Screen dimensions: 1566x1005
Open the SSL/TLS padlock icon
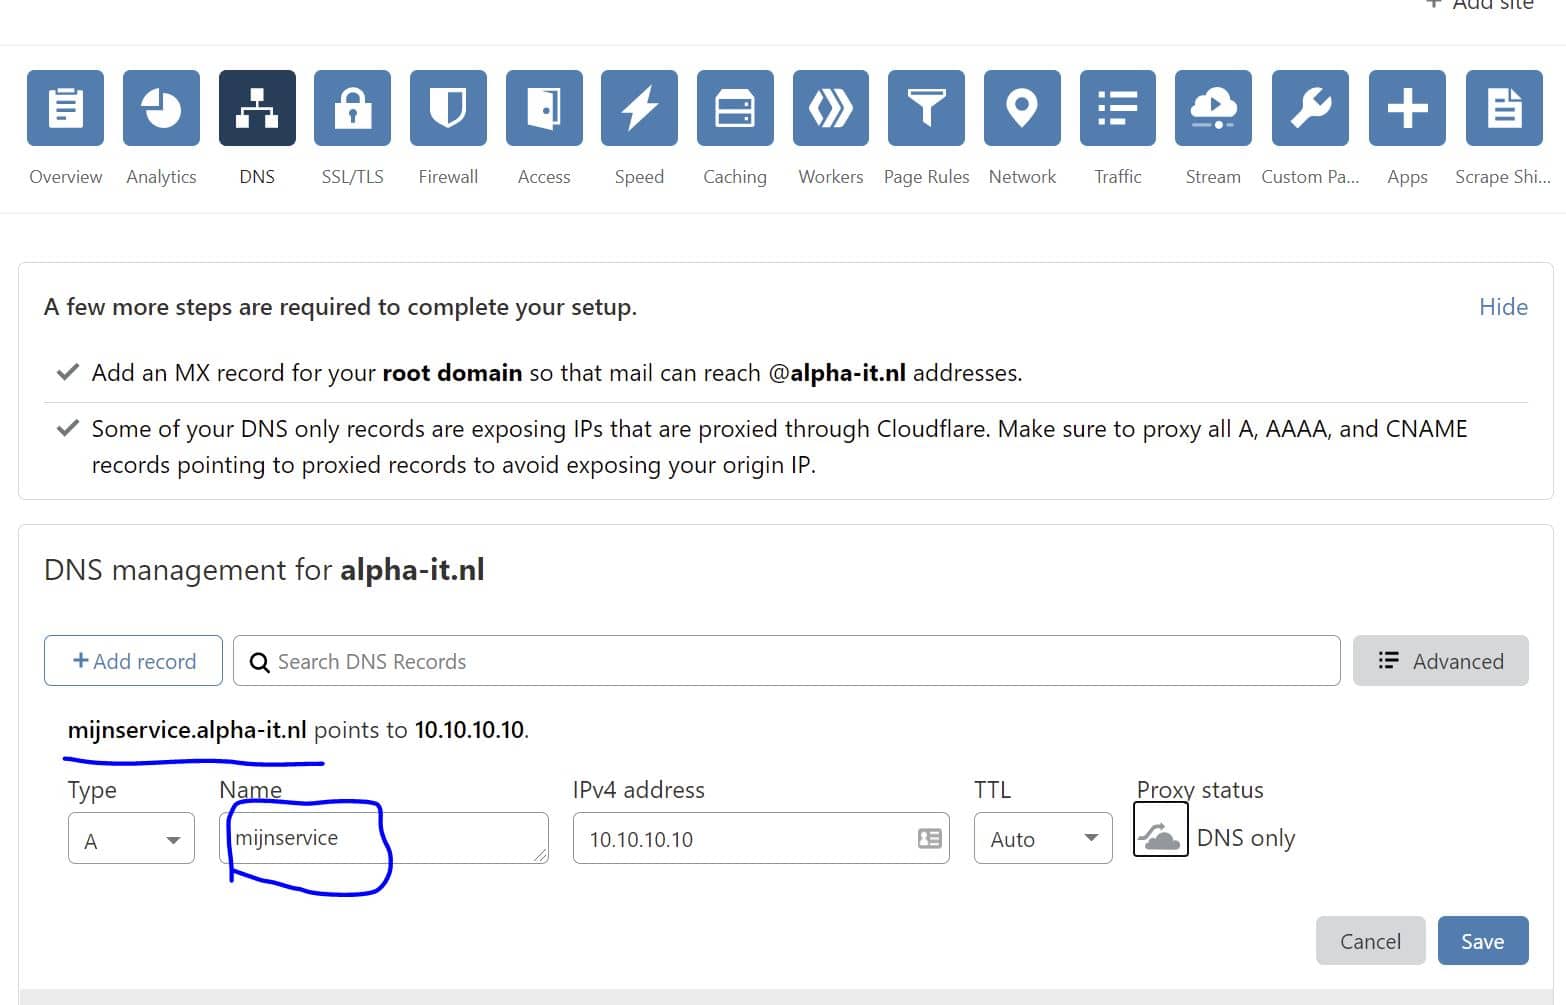click(352, 108)
